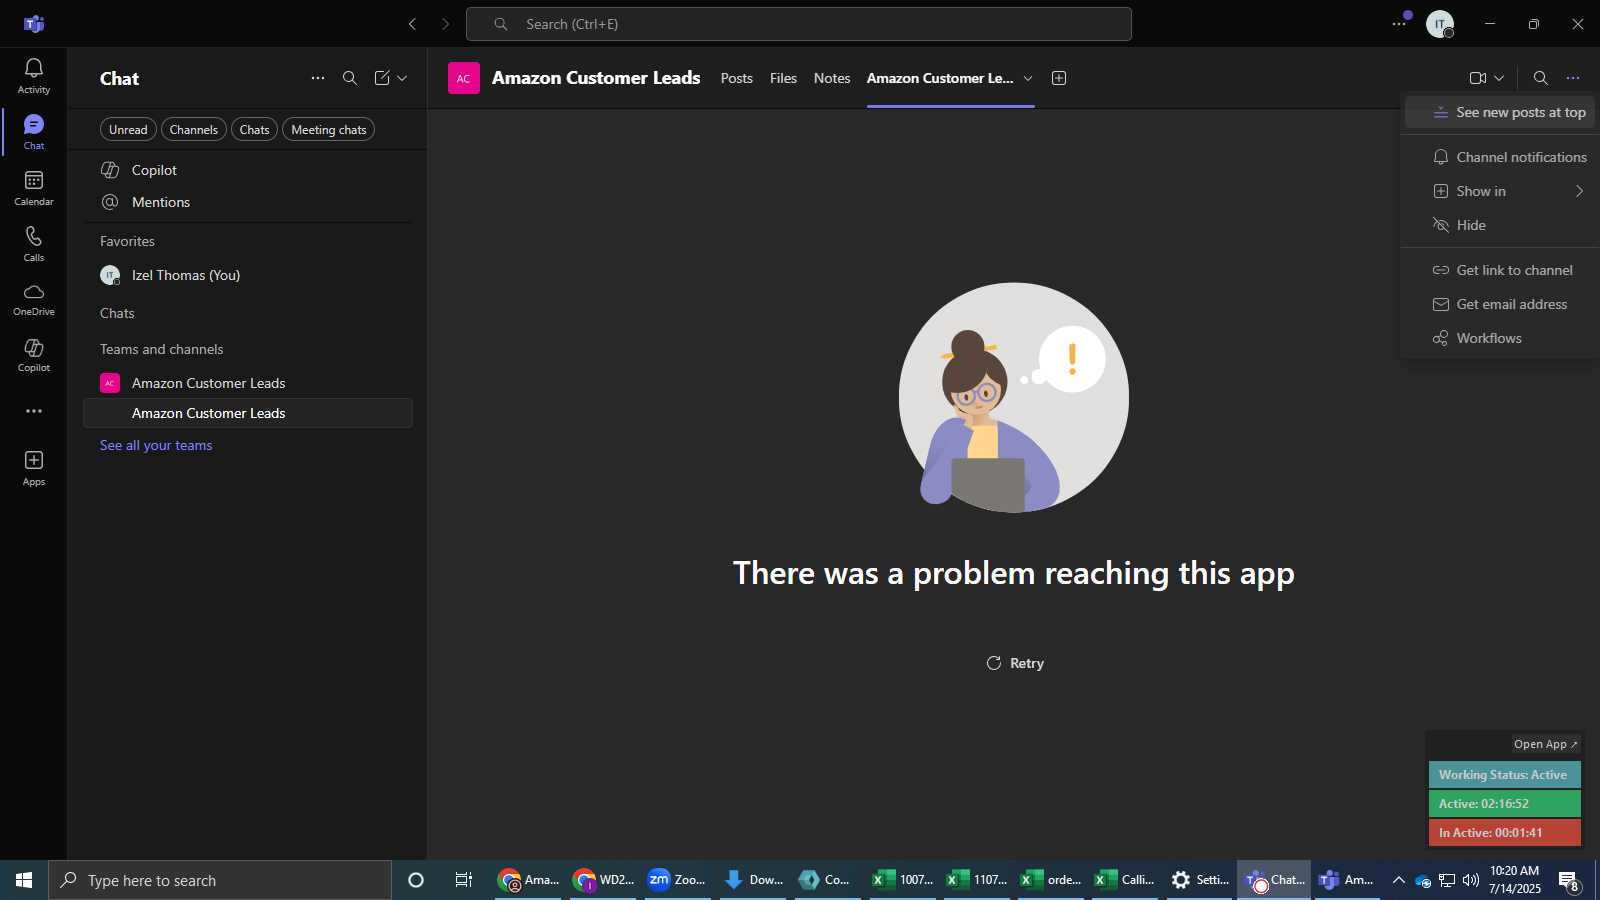Add a new tab with plus icon

1059,78
